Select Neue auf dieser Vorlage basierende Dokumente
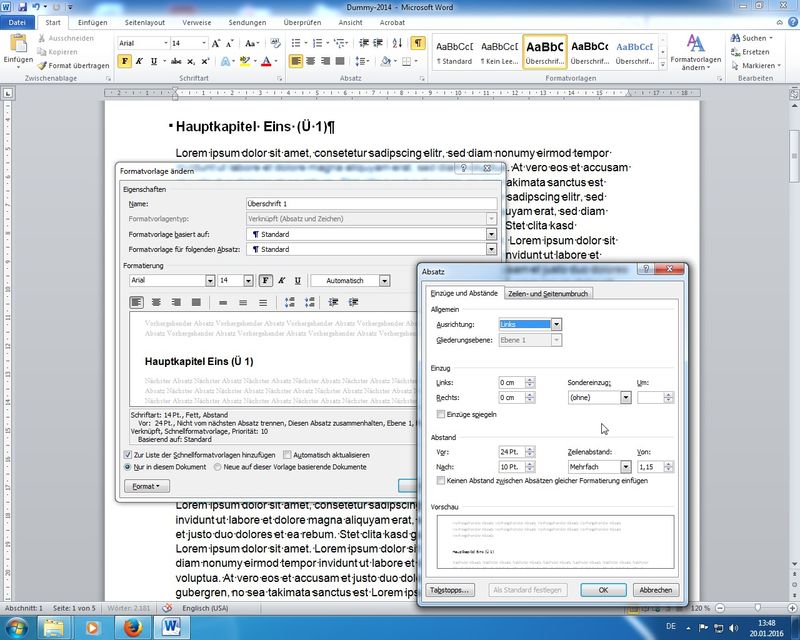 point(217,467)
